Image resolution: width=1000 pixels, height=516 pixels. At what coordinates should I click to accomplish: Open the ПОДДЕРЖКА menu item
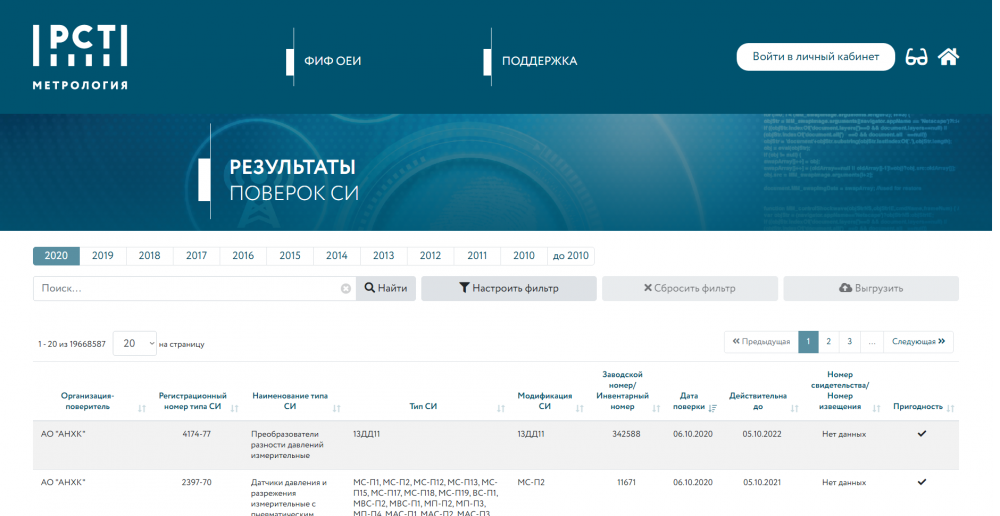coord(539,61)
